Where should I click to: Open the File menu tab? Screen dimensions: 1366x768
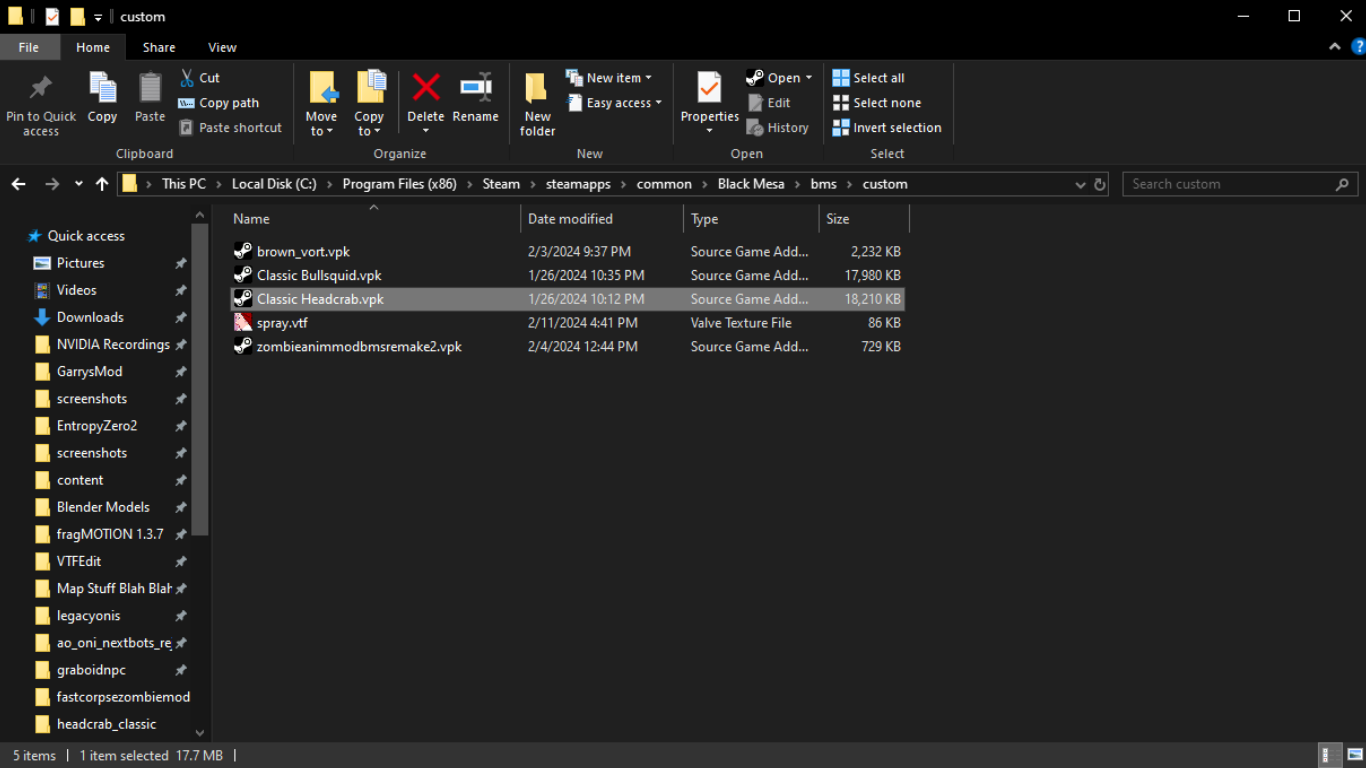(29, 47)
